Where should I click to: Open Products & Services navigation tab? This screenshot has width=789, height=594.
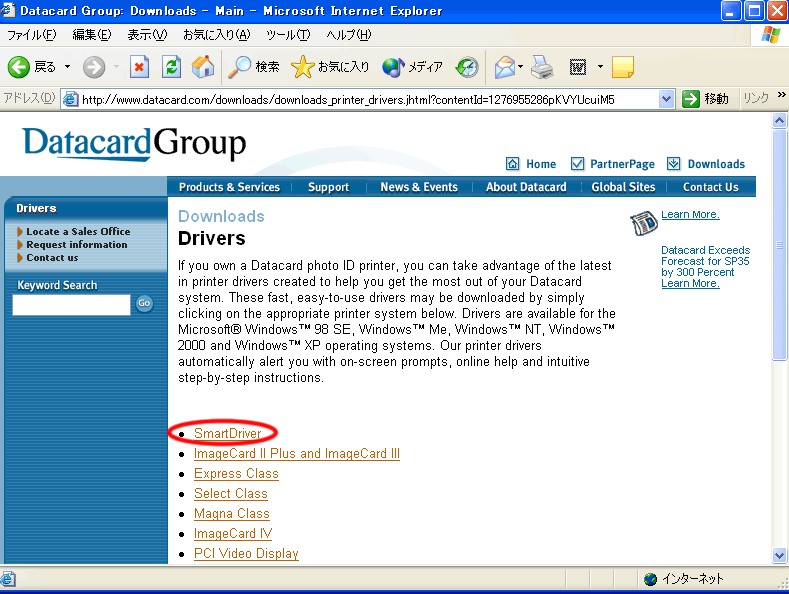[229, 187]
